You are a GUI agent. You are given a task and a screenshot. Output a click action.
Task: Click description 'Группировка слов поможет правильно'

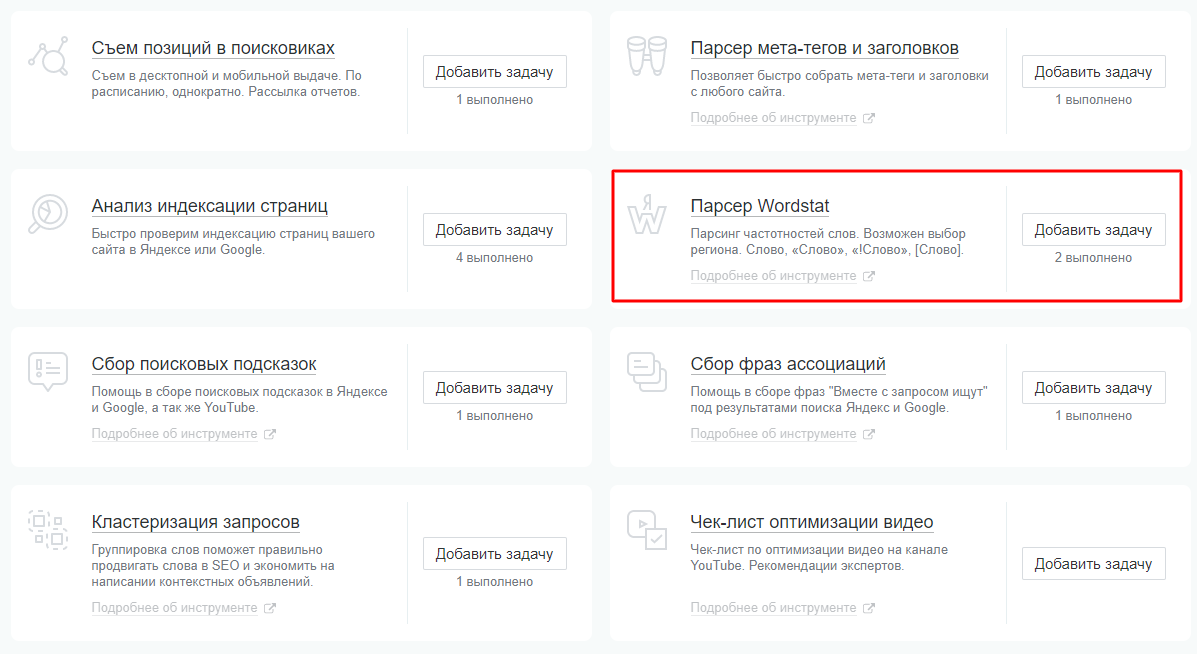(x=213, y=565)
